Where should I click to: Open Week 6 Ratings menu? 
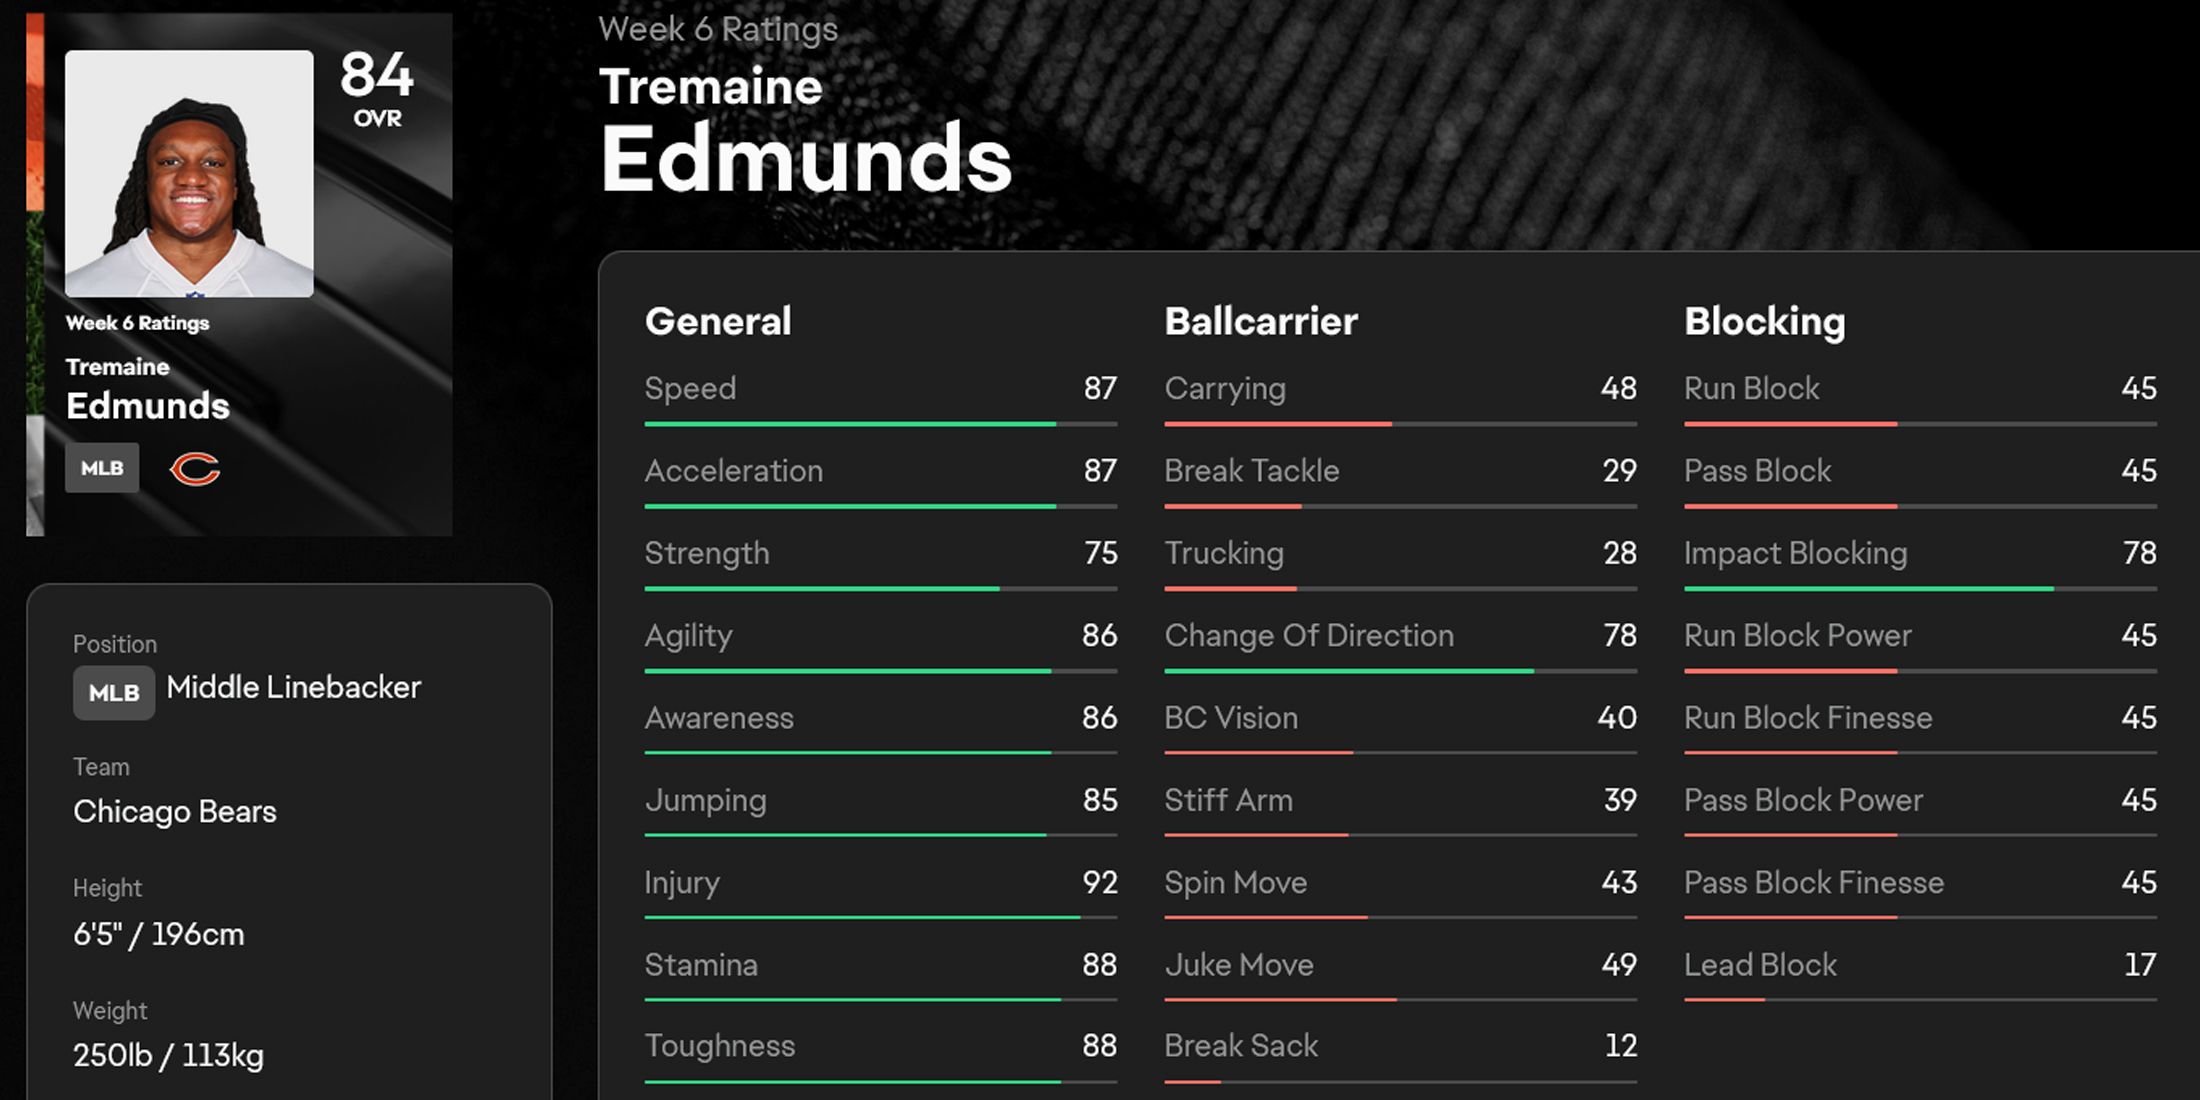tap(139, 326)
